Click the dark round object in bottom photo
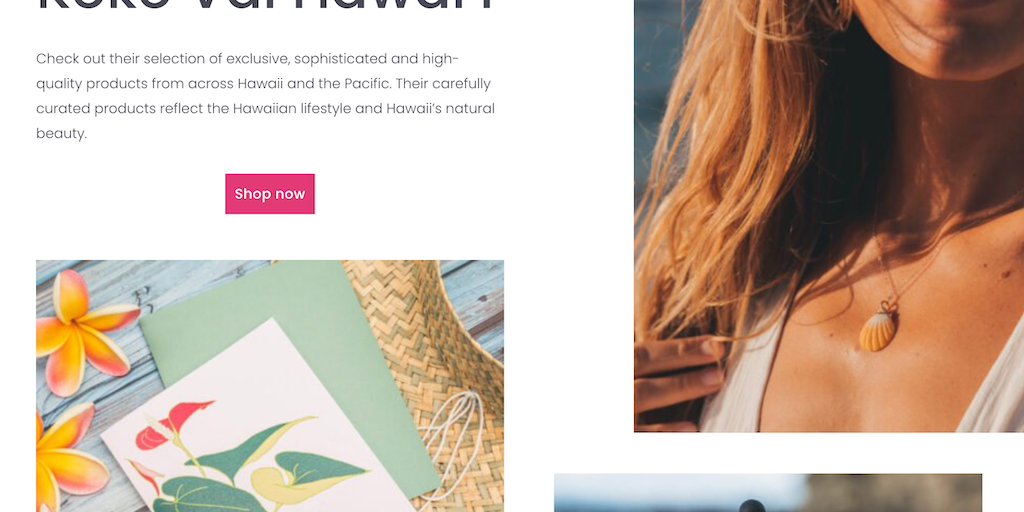Screen dimensions: 1024x512 pyautogui.click(x=751, y=506)
